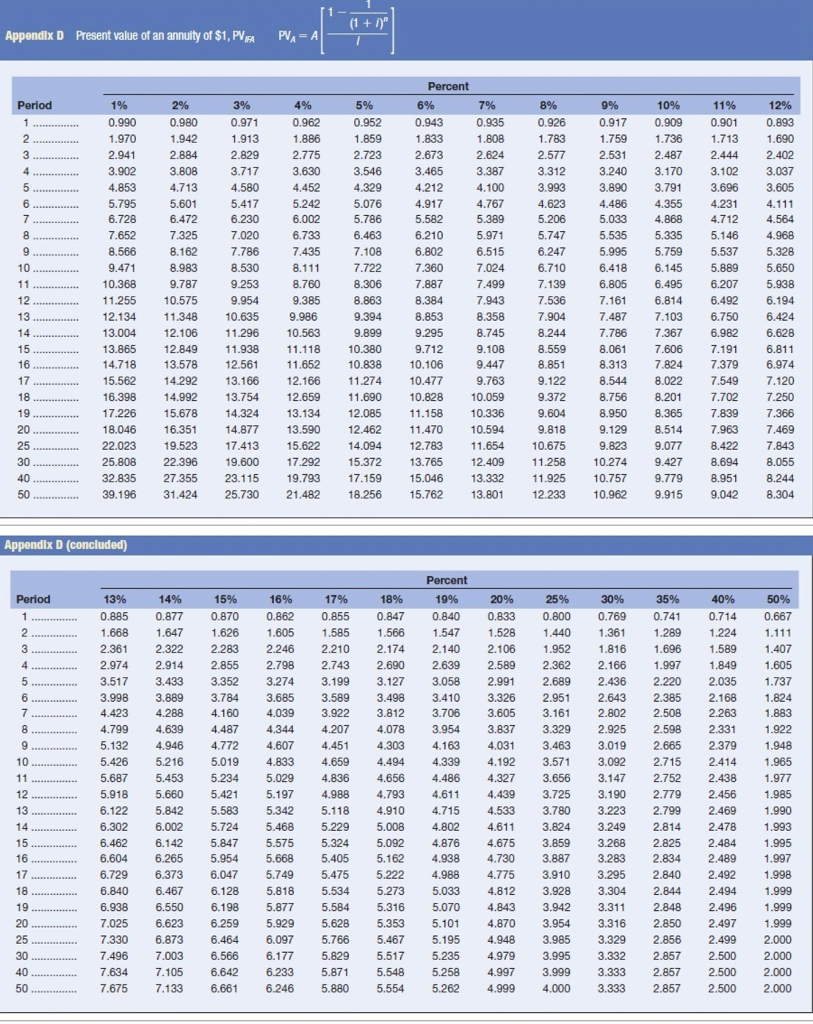Click 9.986 at period 13 under 4%
This screenshot has width=813, height=1024.
point(304,317)
